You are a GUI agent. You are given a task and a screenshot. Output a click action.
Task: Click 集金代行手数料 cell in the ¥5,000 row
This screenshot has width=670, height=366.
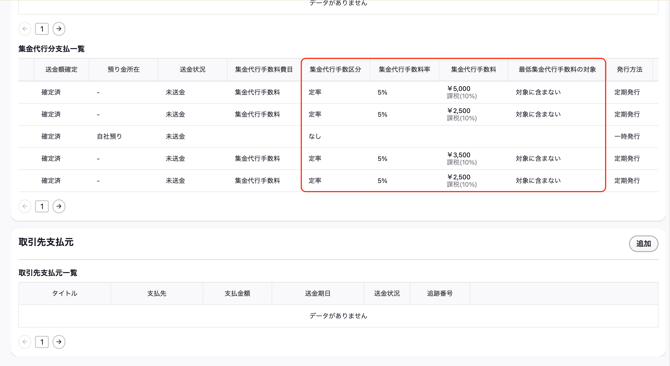point(257,92)
